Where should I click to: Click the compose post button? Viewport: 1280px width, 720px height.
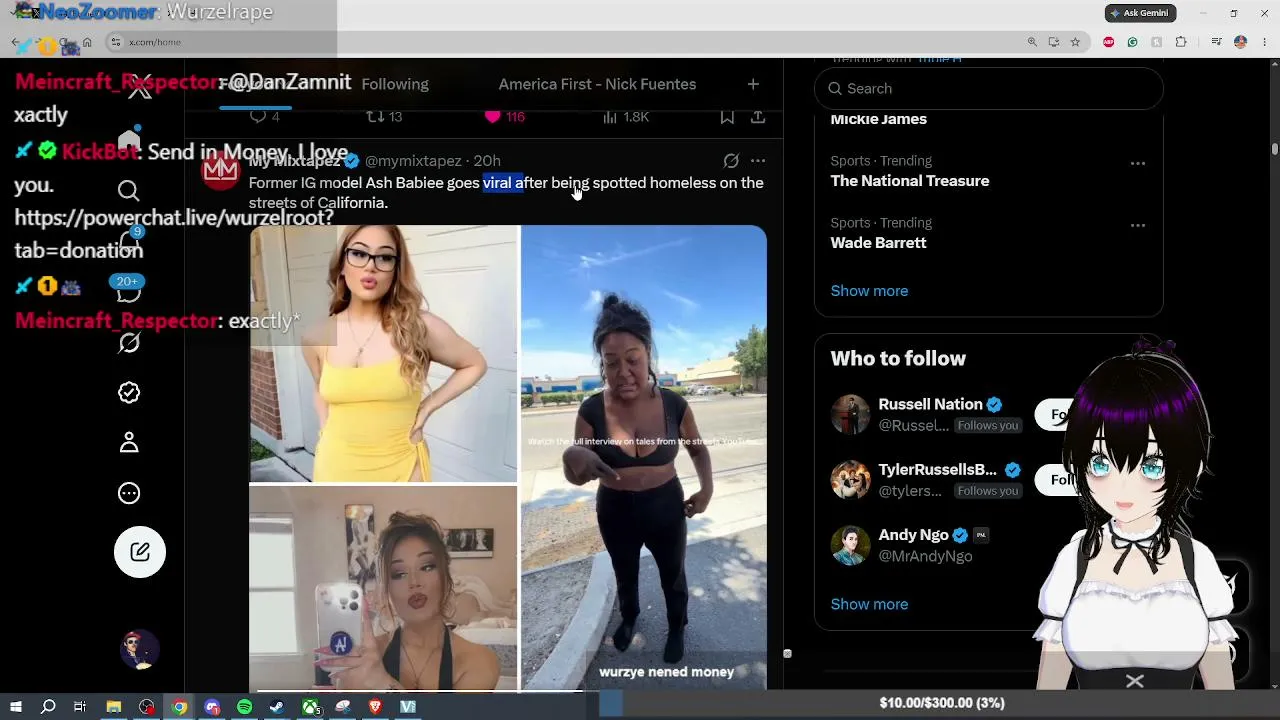(x=140, y=552)
